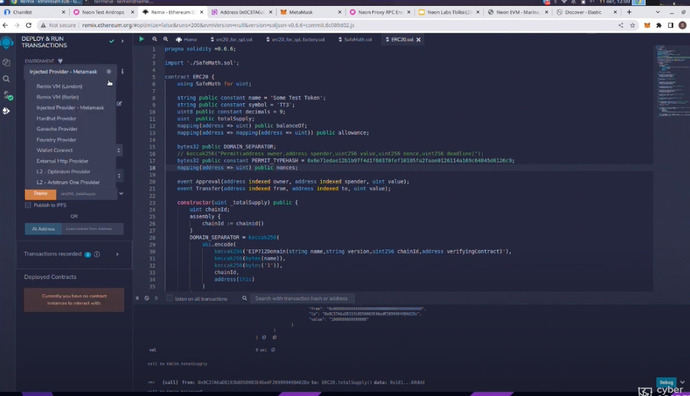
Task: Close the ERC20.sol tab
Action: [418, 40]
